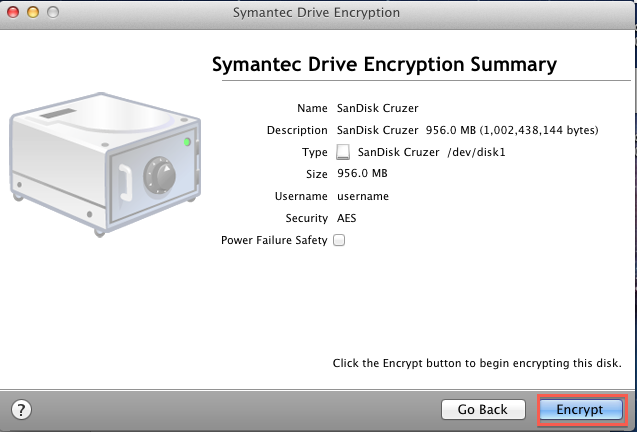Click the combination dial on the safe illustration

coord(160,176)
